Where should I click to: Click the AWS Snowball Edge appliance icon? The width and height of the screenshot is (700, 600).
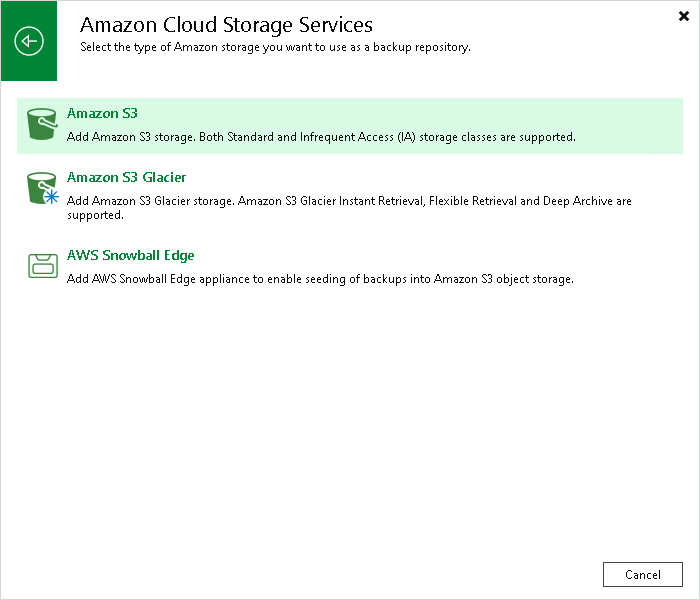pyautogui.click(x=42, y=265)
